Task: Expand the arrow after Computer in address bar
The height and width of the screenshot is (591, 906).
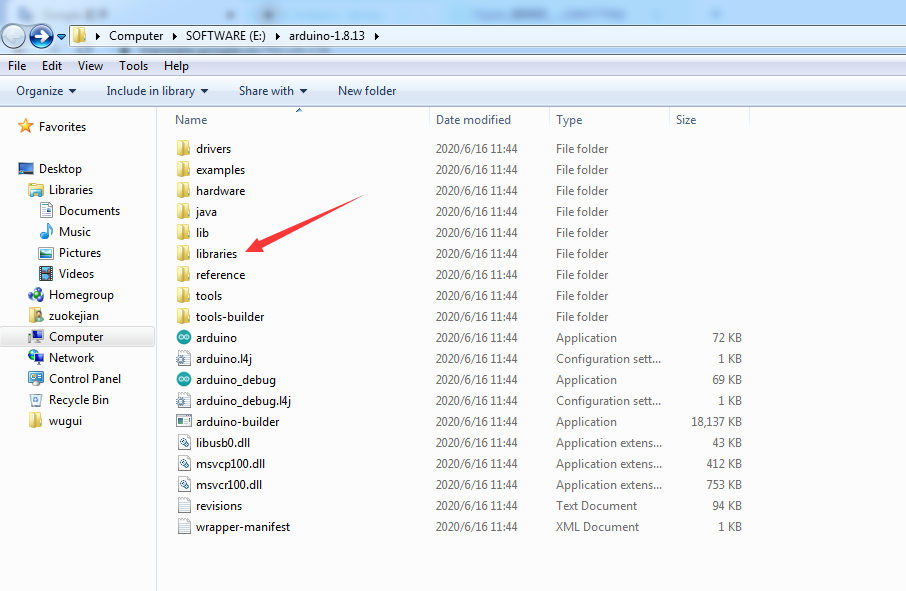Action: (174, 36)
